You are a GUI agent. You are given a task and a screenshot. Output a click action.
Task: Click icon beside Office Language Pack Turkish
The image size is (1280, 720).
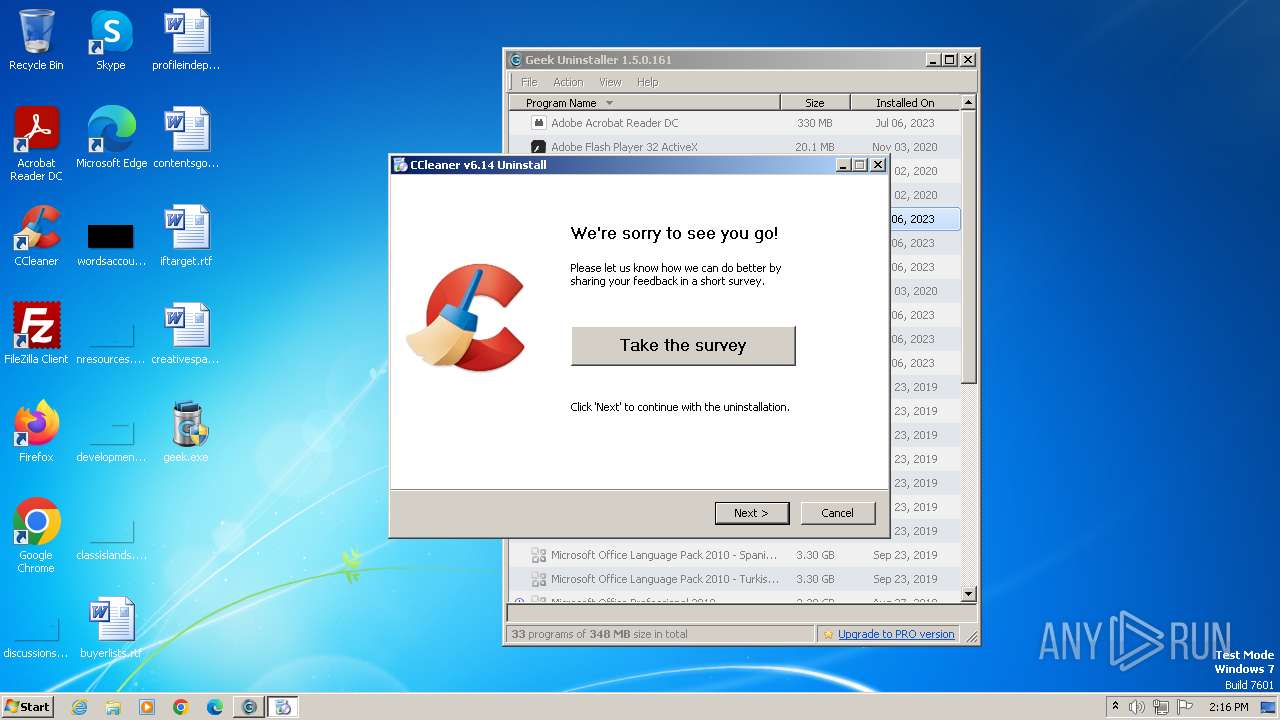[x=538, y=579]
